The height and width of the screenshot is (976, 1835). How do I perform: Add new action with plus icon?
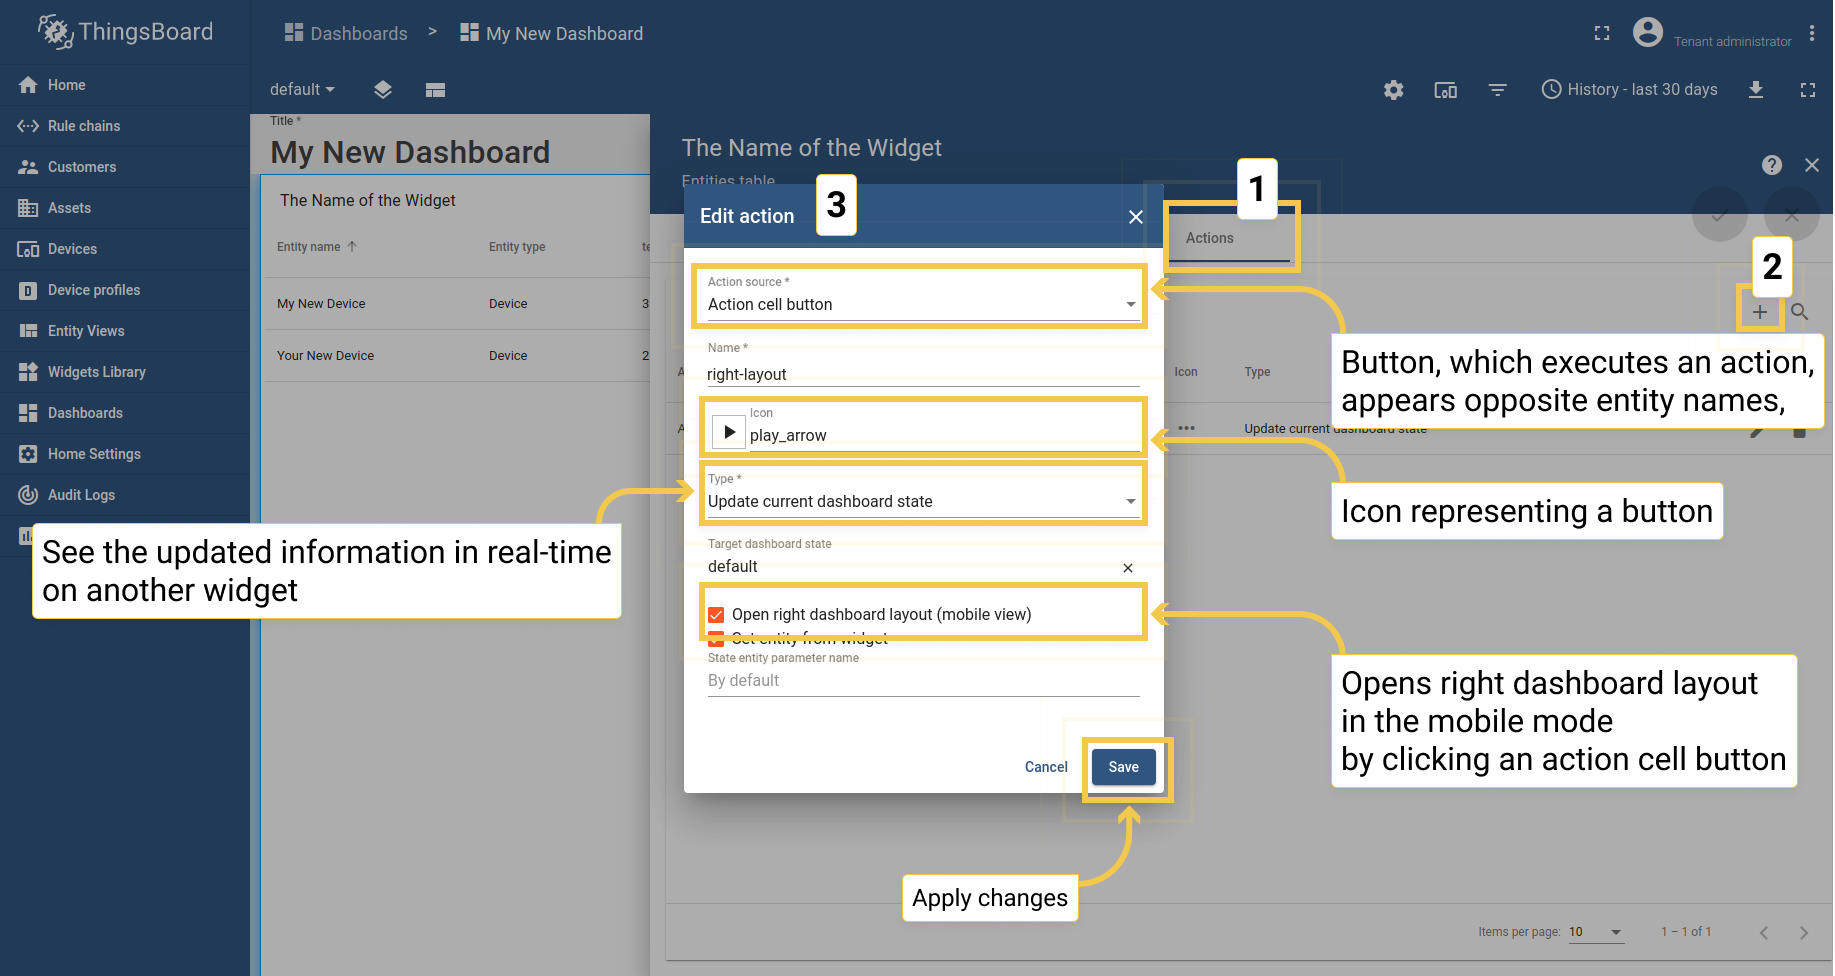click(1759, 312)
